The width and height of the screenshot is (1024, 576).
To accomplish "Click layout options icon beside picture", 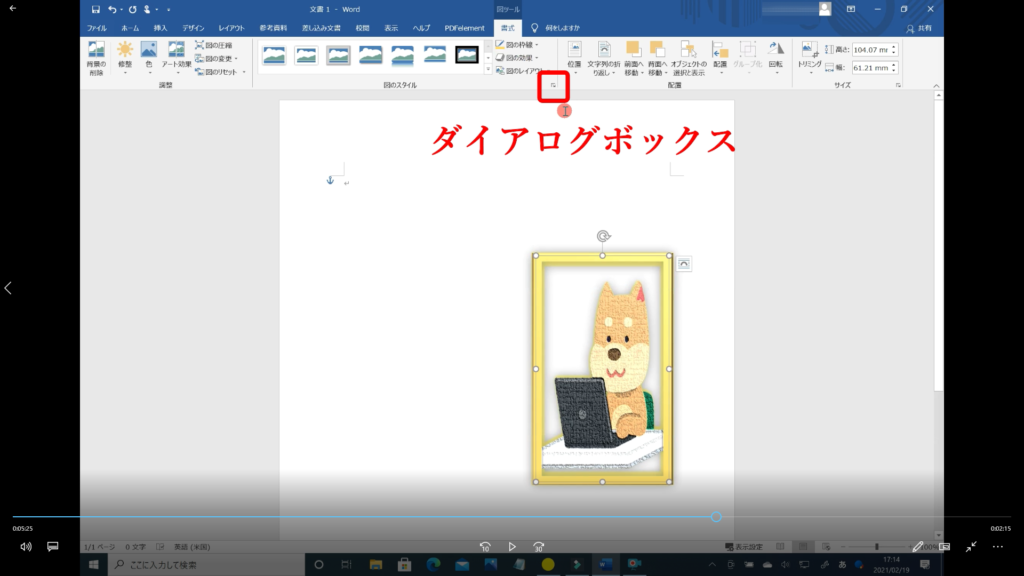I will tap(684, 263).
